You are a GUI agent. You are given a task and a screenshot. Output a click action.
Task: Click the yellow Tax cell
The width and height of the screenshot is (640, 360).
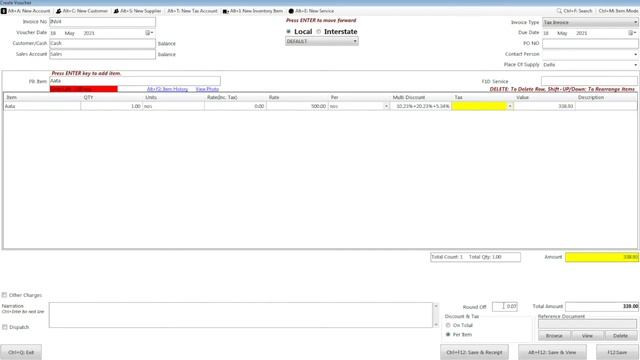(x=480, y=106)
